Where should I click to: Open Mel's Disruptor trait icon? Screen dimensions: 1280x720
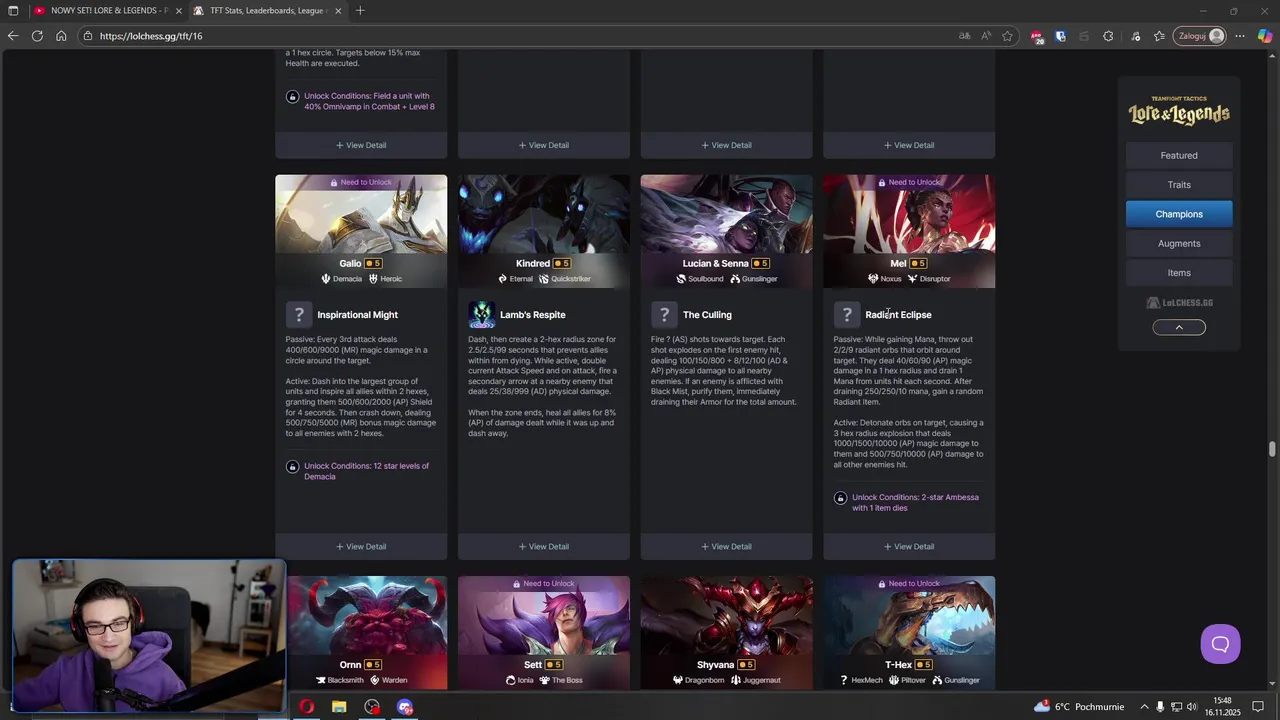point(912,279)
